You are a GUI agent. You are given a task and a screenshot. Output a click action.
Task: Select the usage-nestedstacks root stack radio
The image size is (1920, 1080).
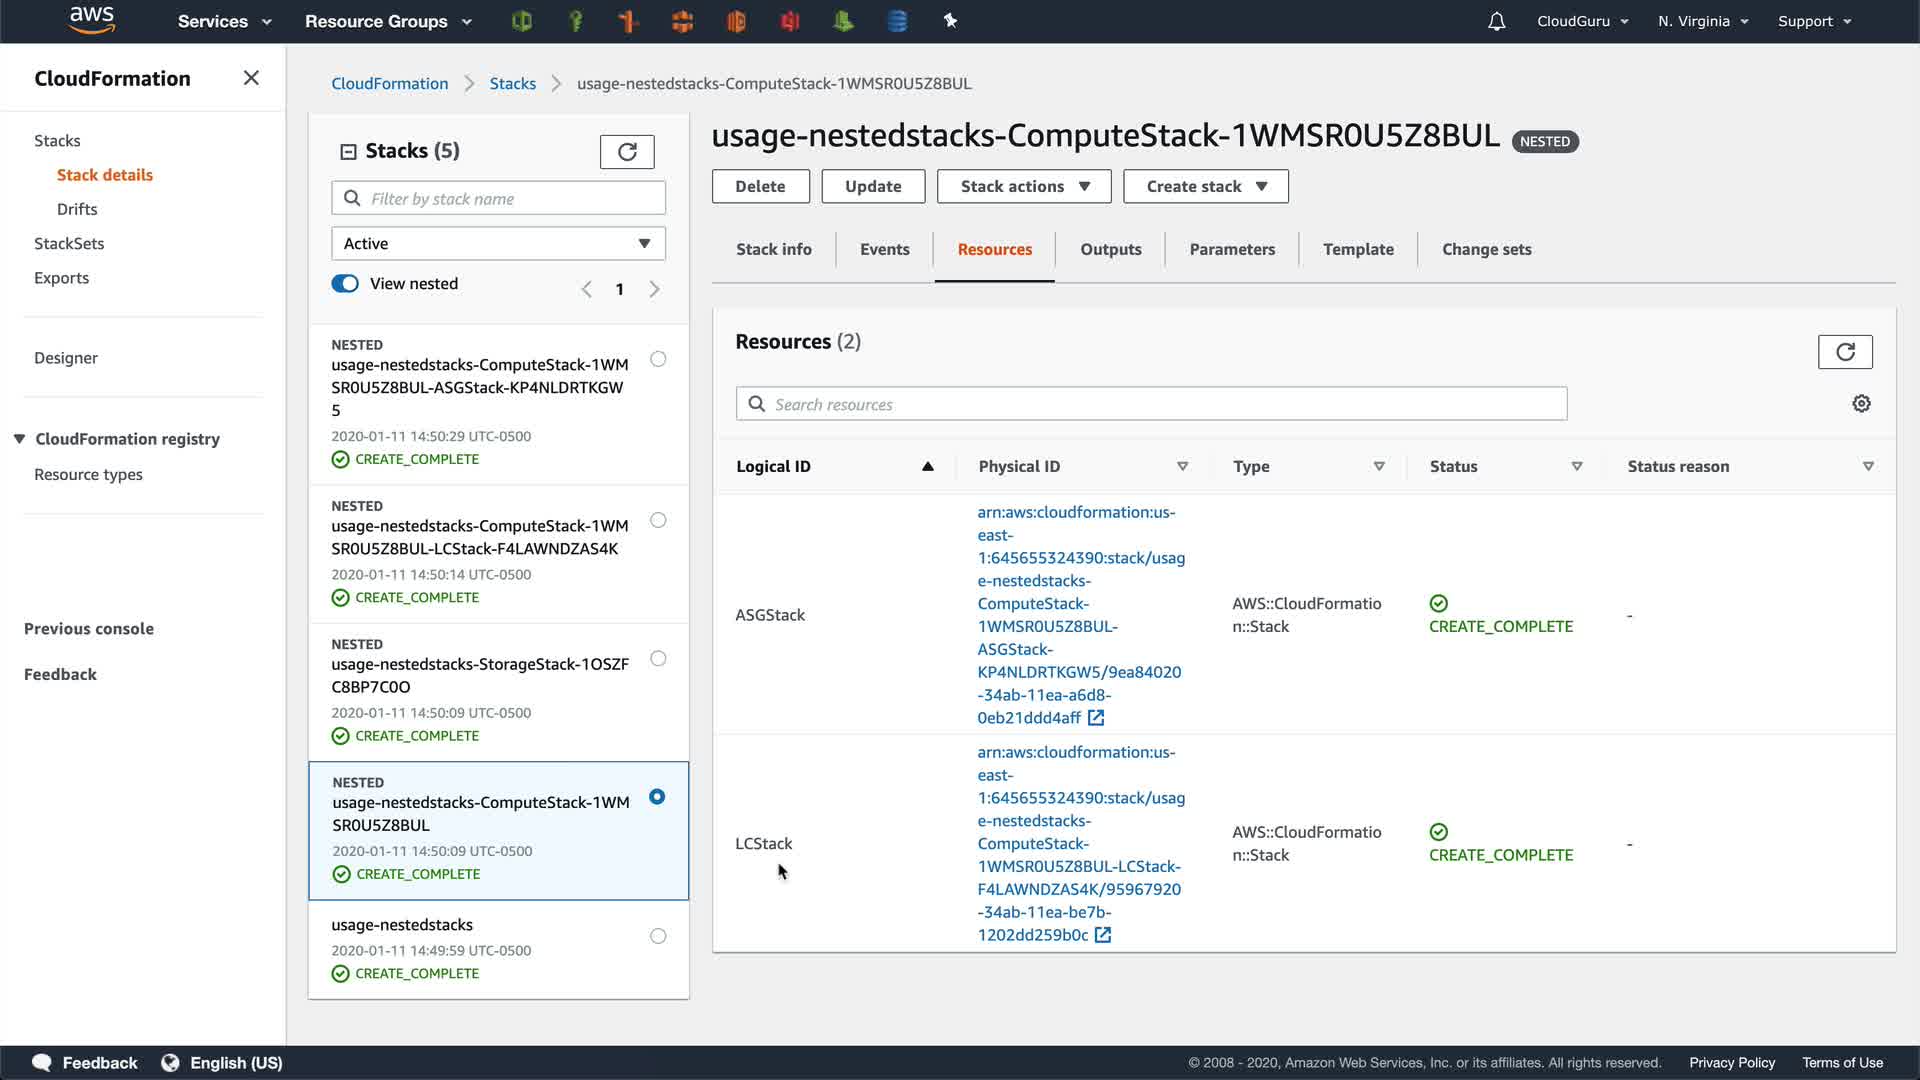(658, 936)
